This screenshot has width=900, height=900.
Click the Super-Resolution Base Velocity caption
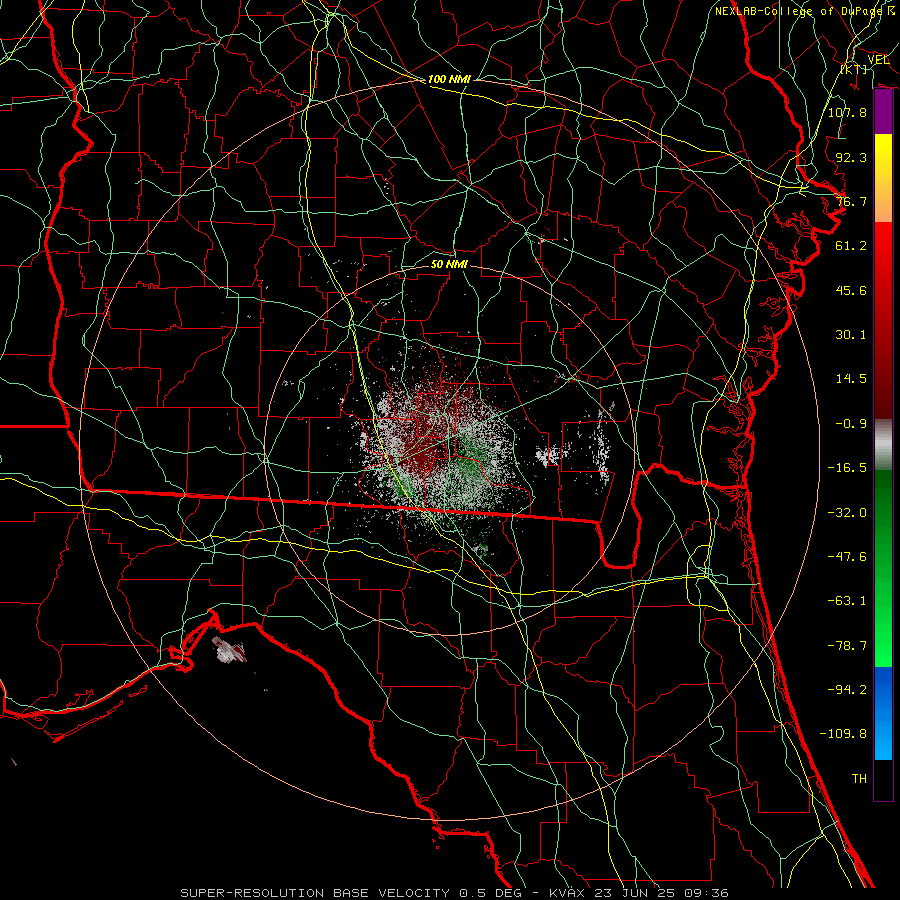pos(454,893)
